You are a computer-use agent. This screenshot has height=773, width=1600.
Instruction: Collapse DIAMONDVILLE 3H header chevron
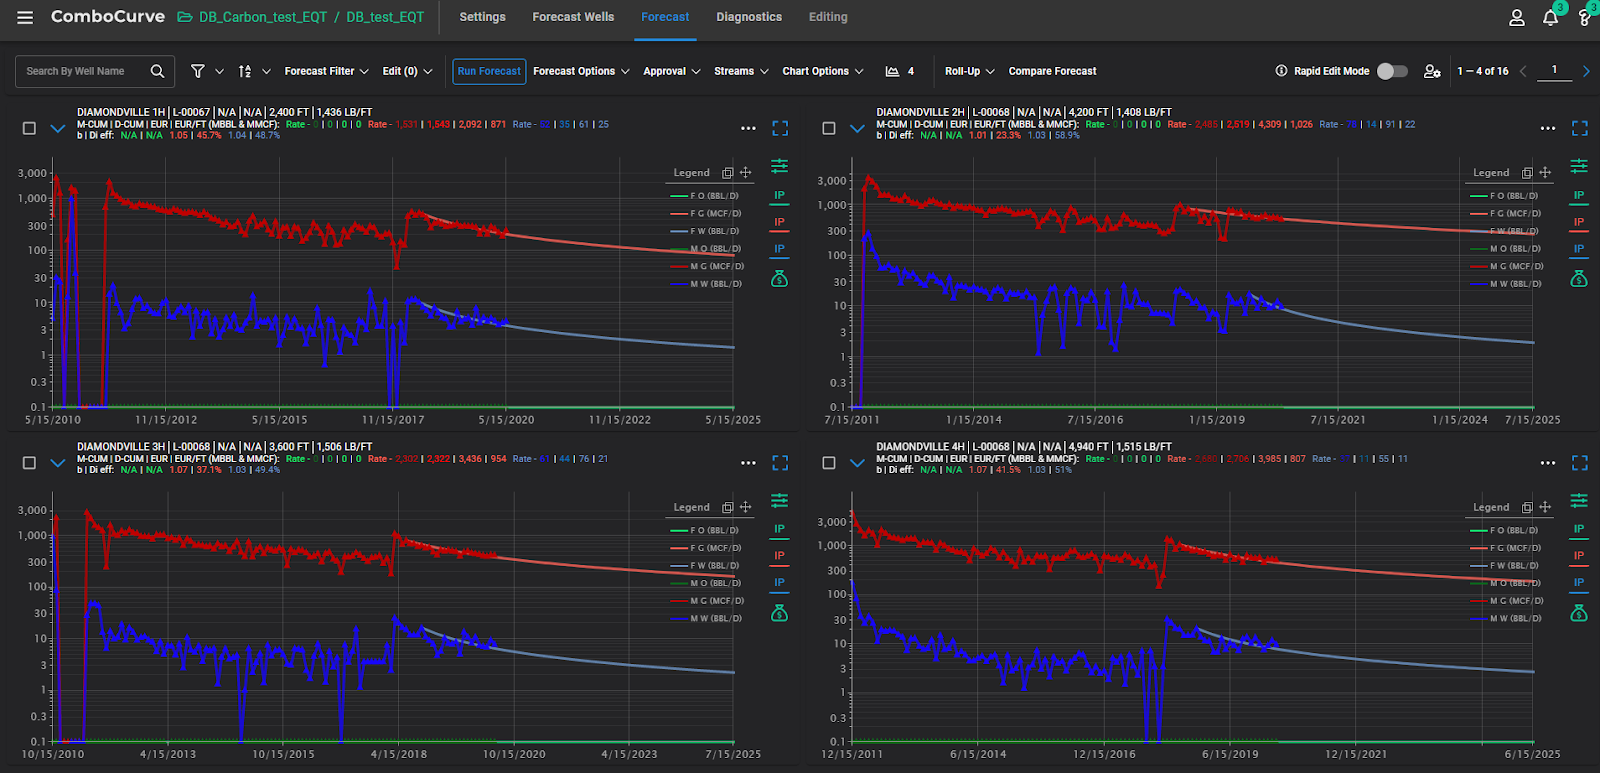[x=58, y=463]
